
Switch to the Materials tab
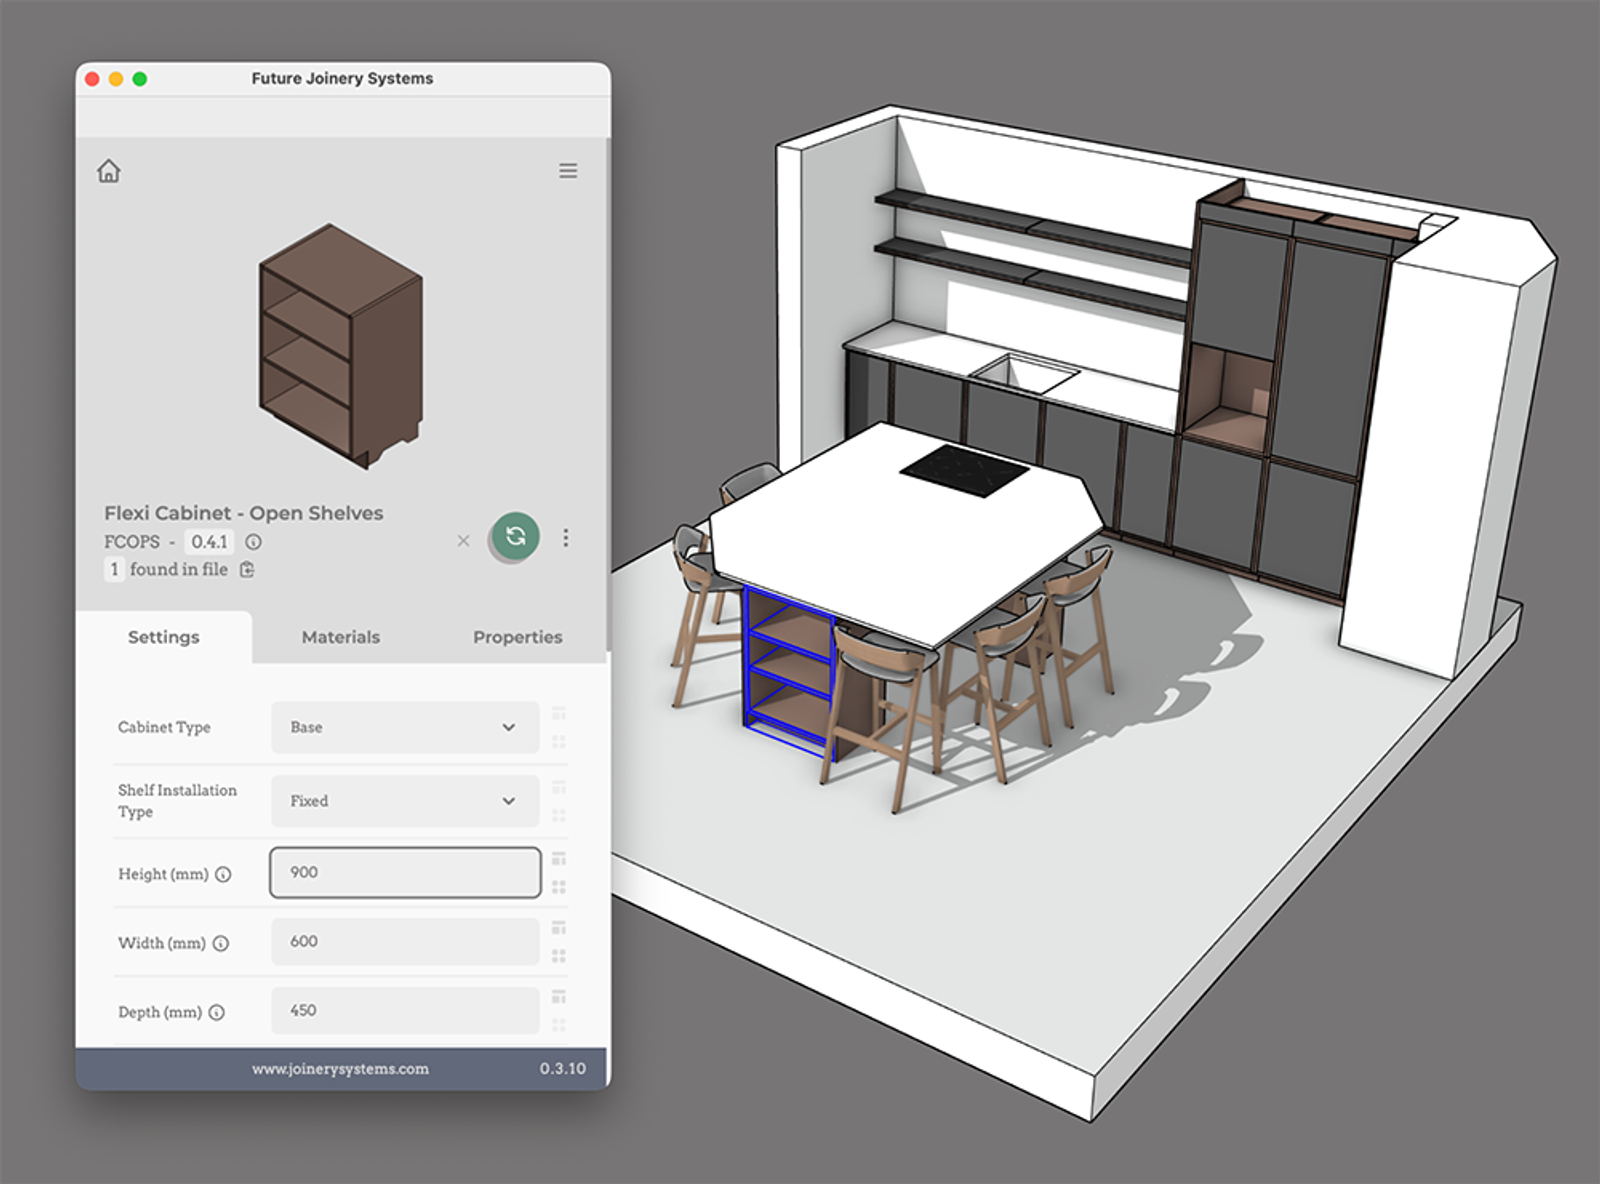340,637
